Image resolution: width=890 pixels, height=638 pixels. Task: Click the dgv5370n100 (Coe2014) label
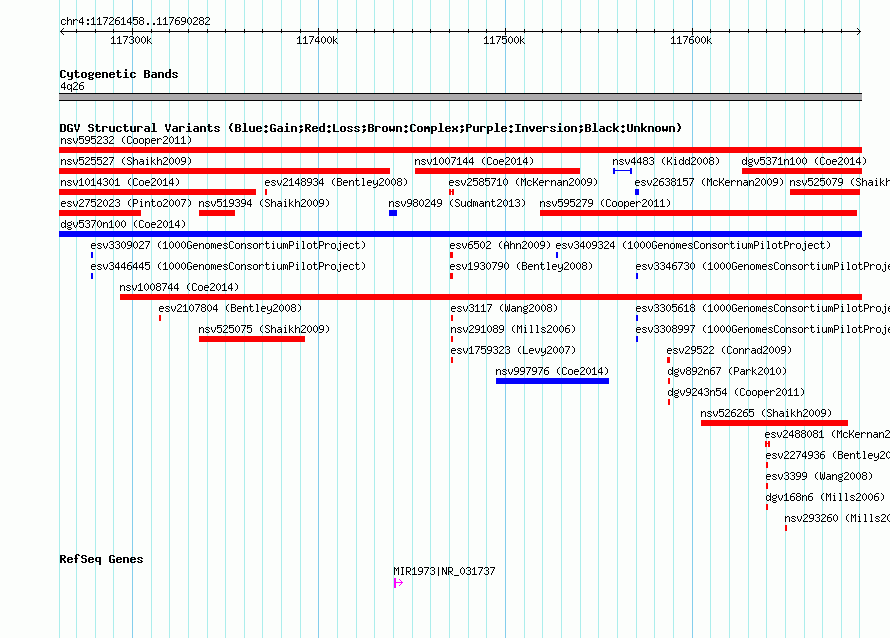(x=123, y=224)
